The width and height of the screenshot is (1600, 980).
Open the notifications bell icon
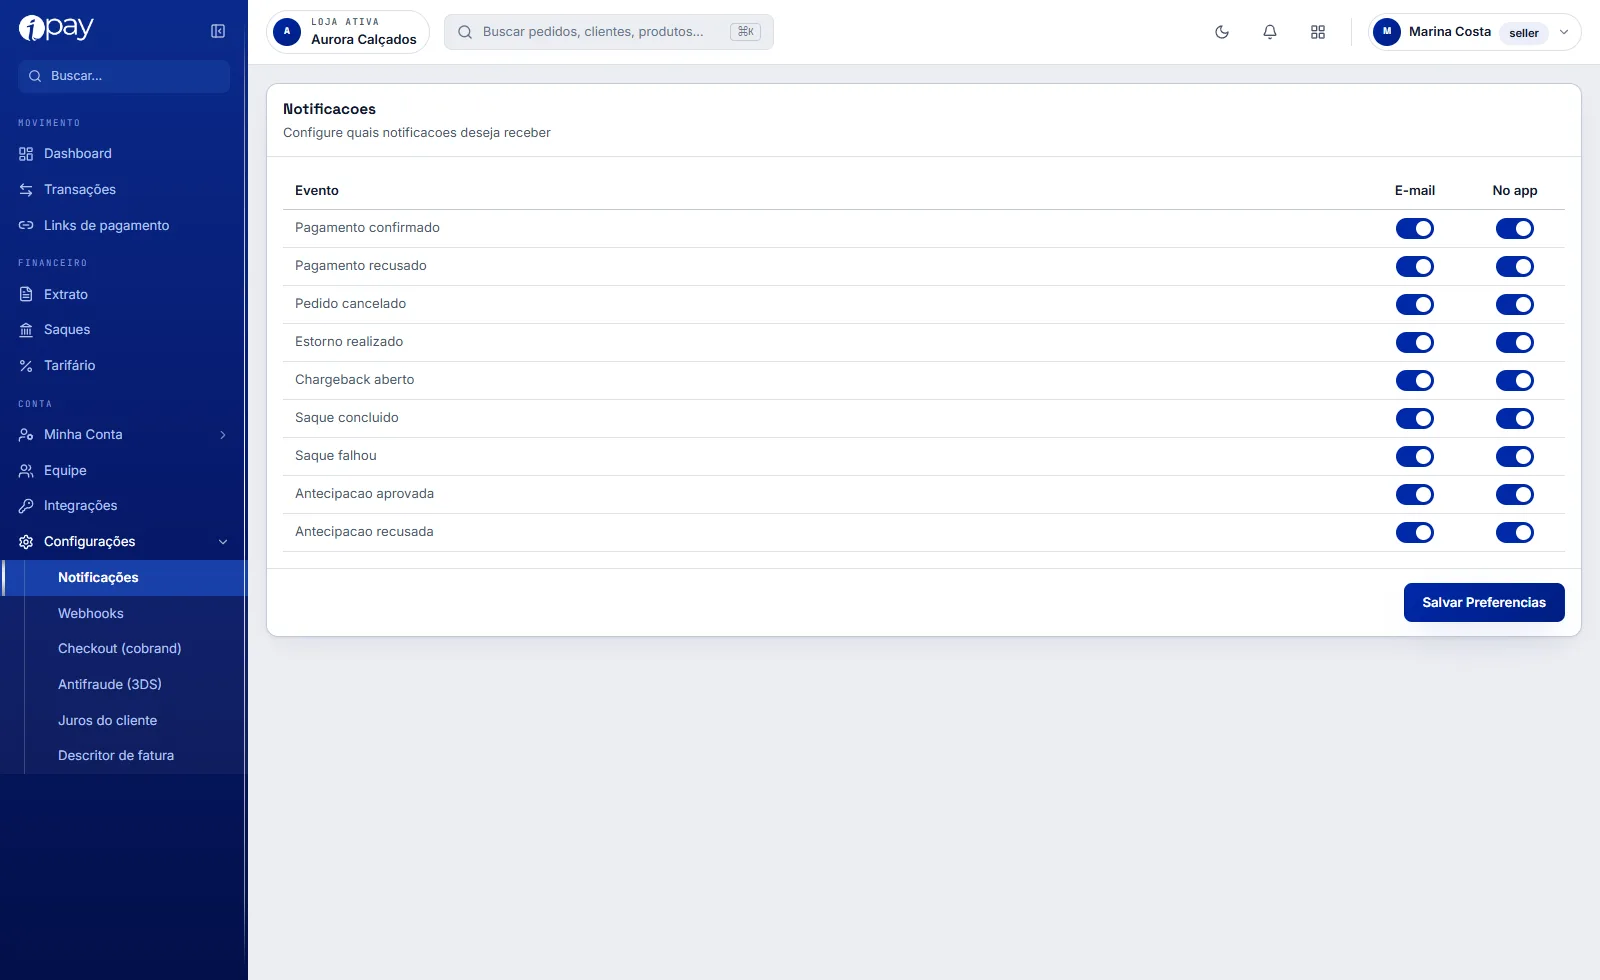click(x=1270, y=32)
